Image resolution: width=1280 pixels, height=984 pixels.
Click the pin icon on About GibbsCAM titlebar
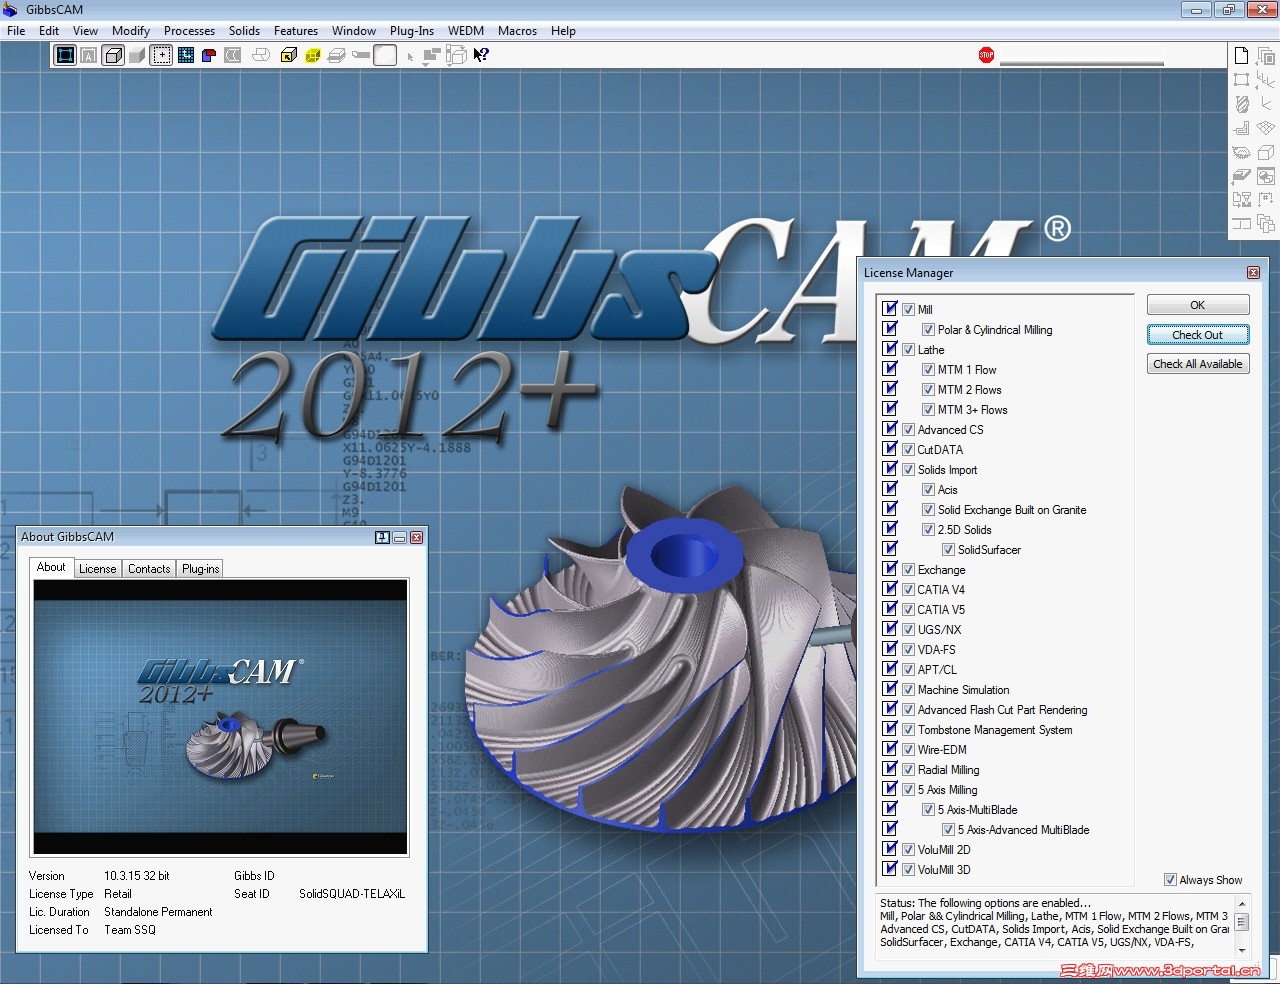(x=382, y=537)
